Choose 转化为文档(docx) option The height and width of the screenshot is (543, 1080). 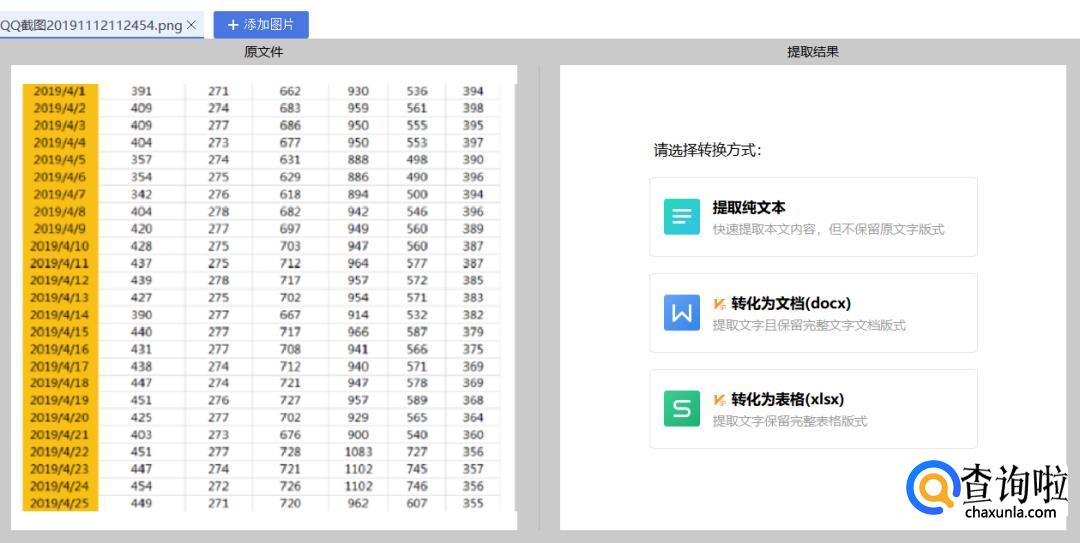coord(813,313)
